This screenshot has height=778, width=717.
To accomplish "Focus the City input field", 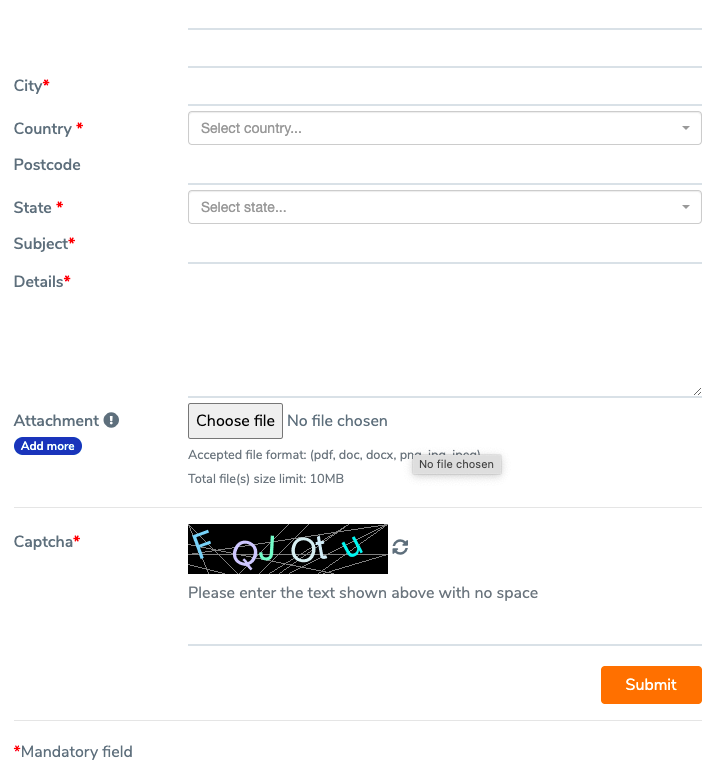I will point(445,88).
